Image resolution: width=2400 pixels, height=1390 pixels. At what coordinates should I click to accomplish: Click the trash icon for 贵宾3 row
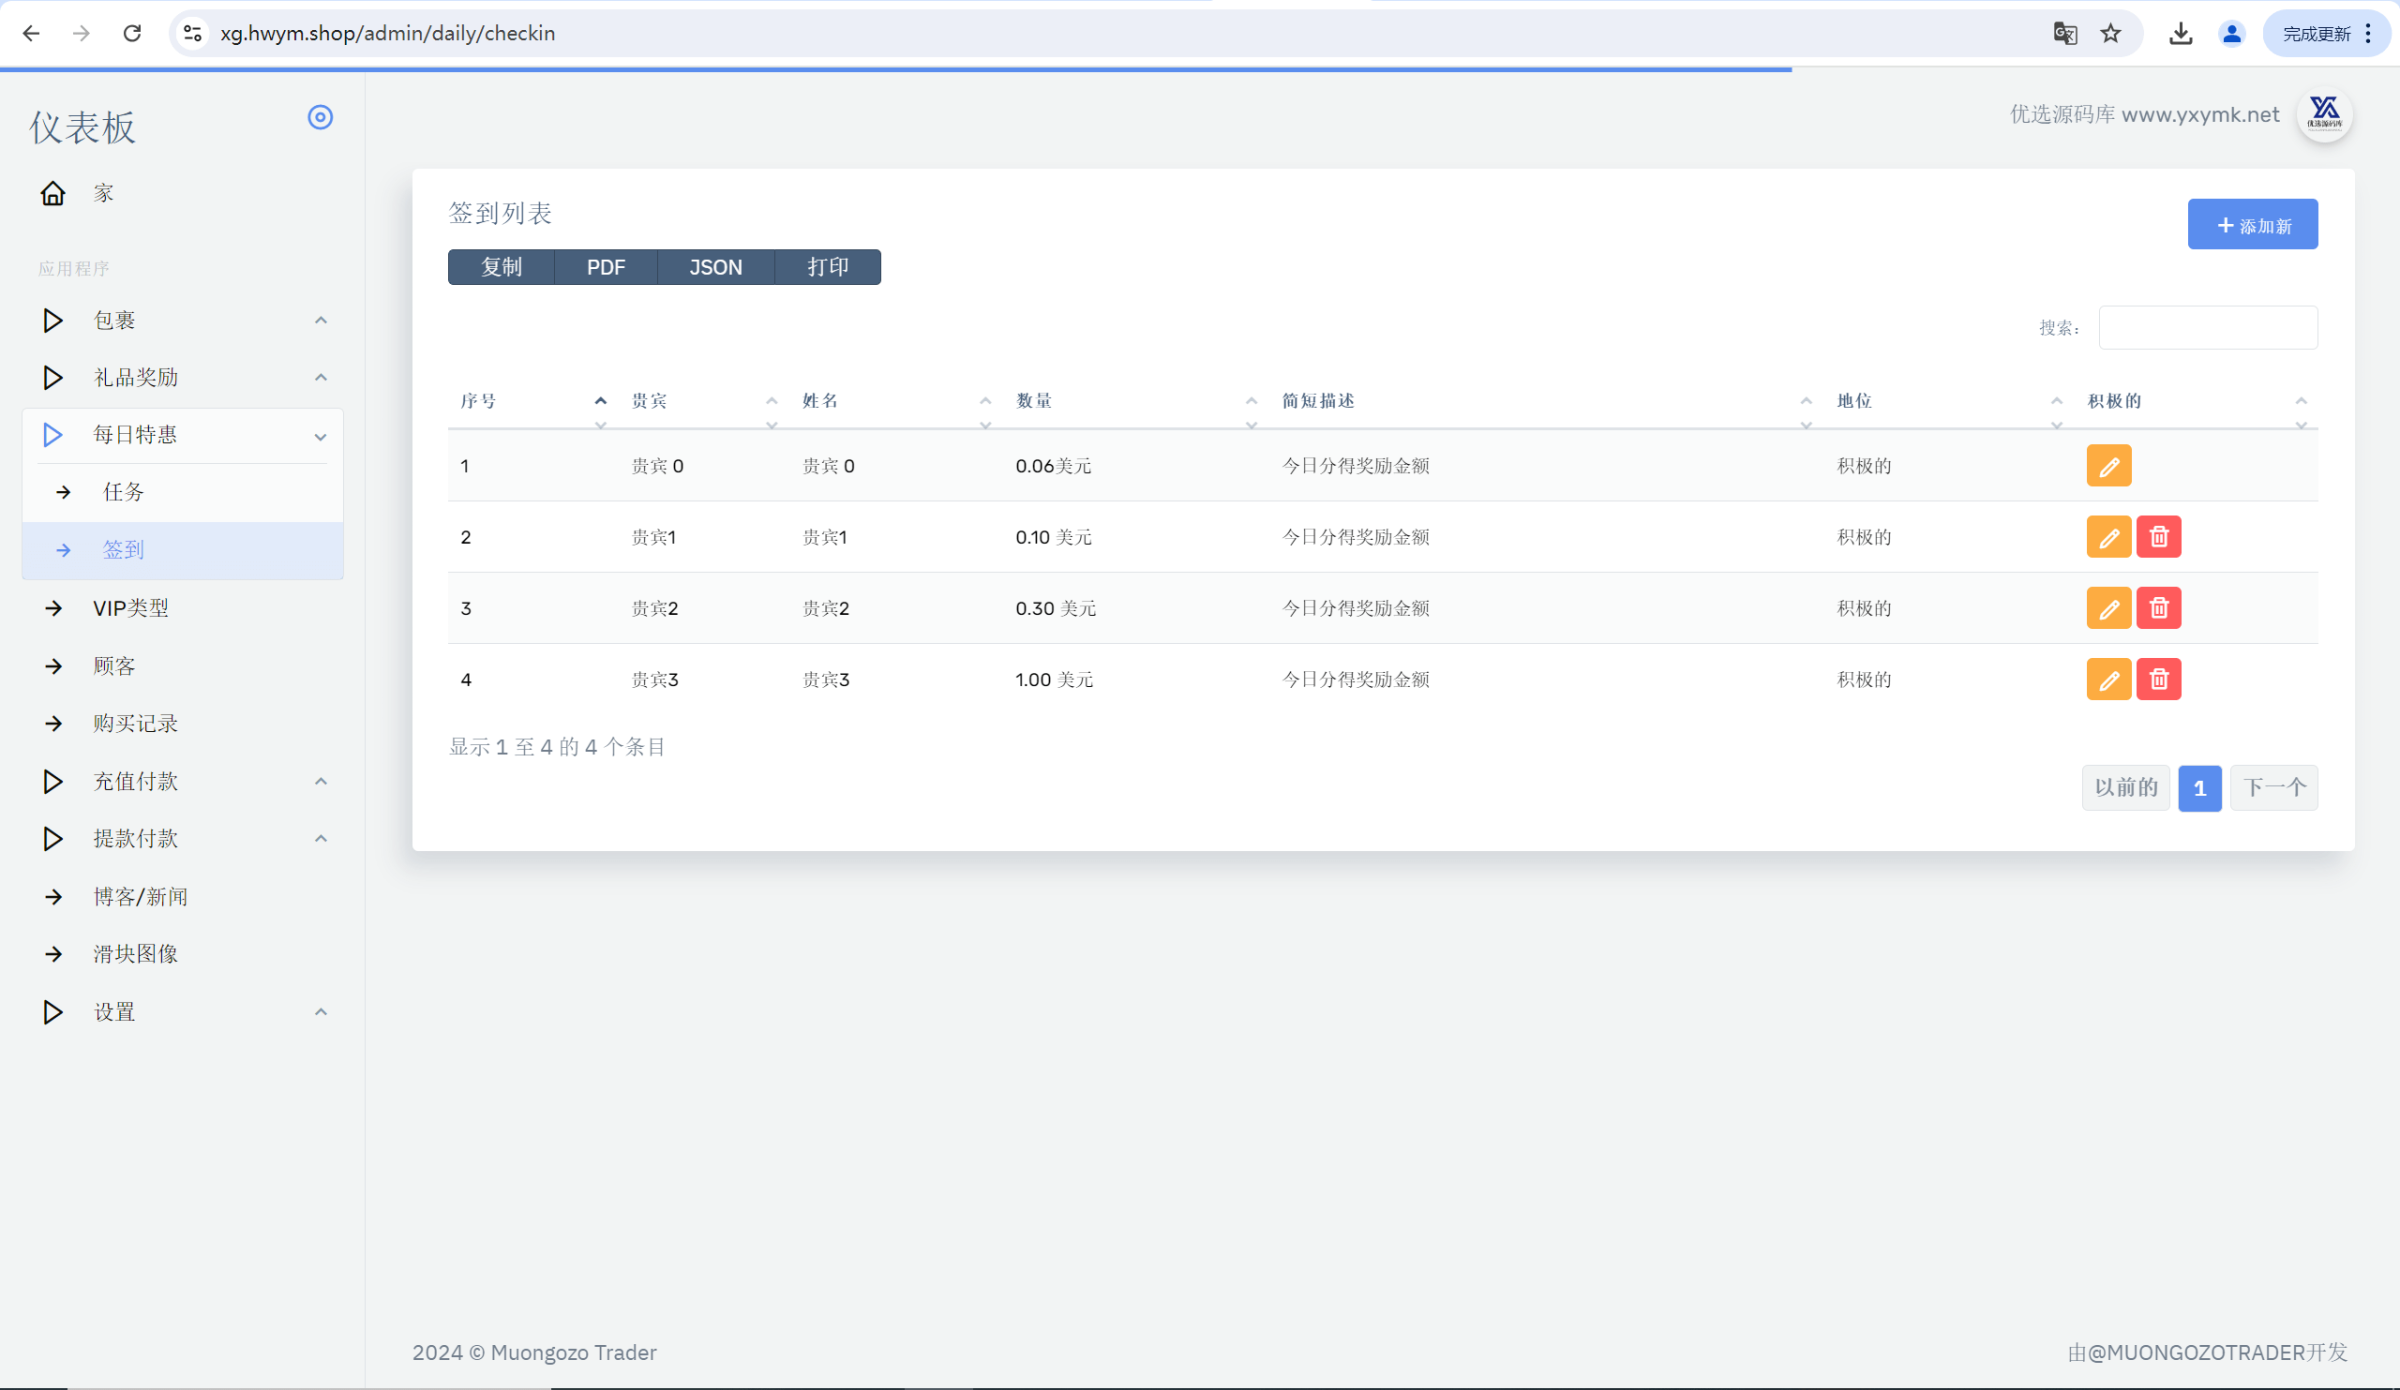[x=2158, y=680]
